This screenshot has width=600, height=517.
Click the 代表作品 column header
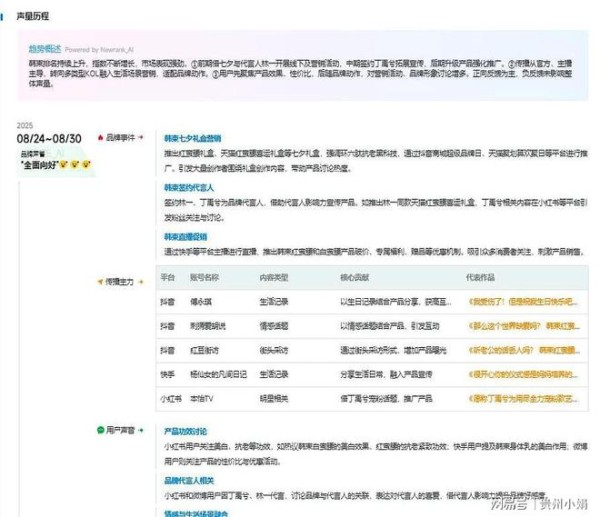point(481,277)
